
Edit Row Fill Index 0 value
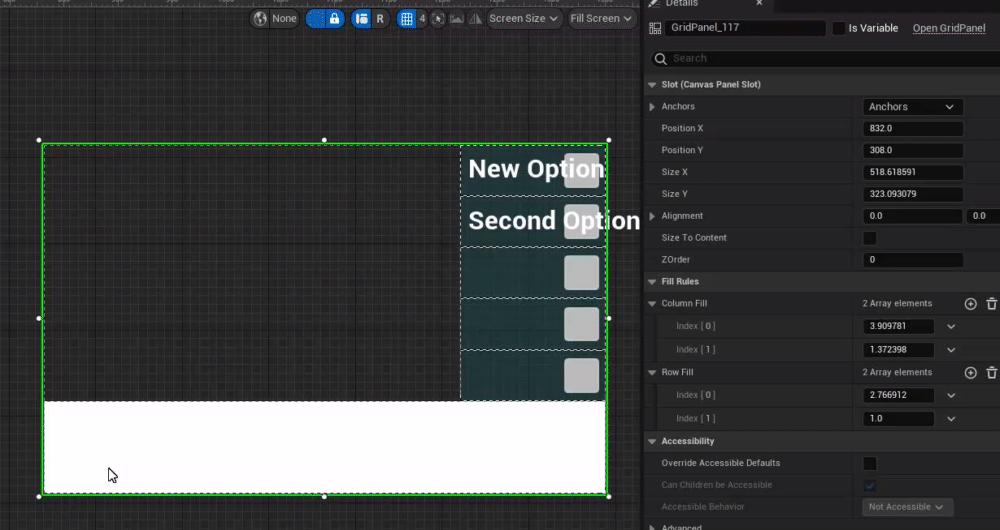pyautogui.click(x=898, y=395)
